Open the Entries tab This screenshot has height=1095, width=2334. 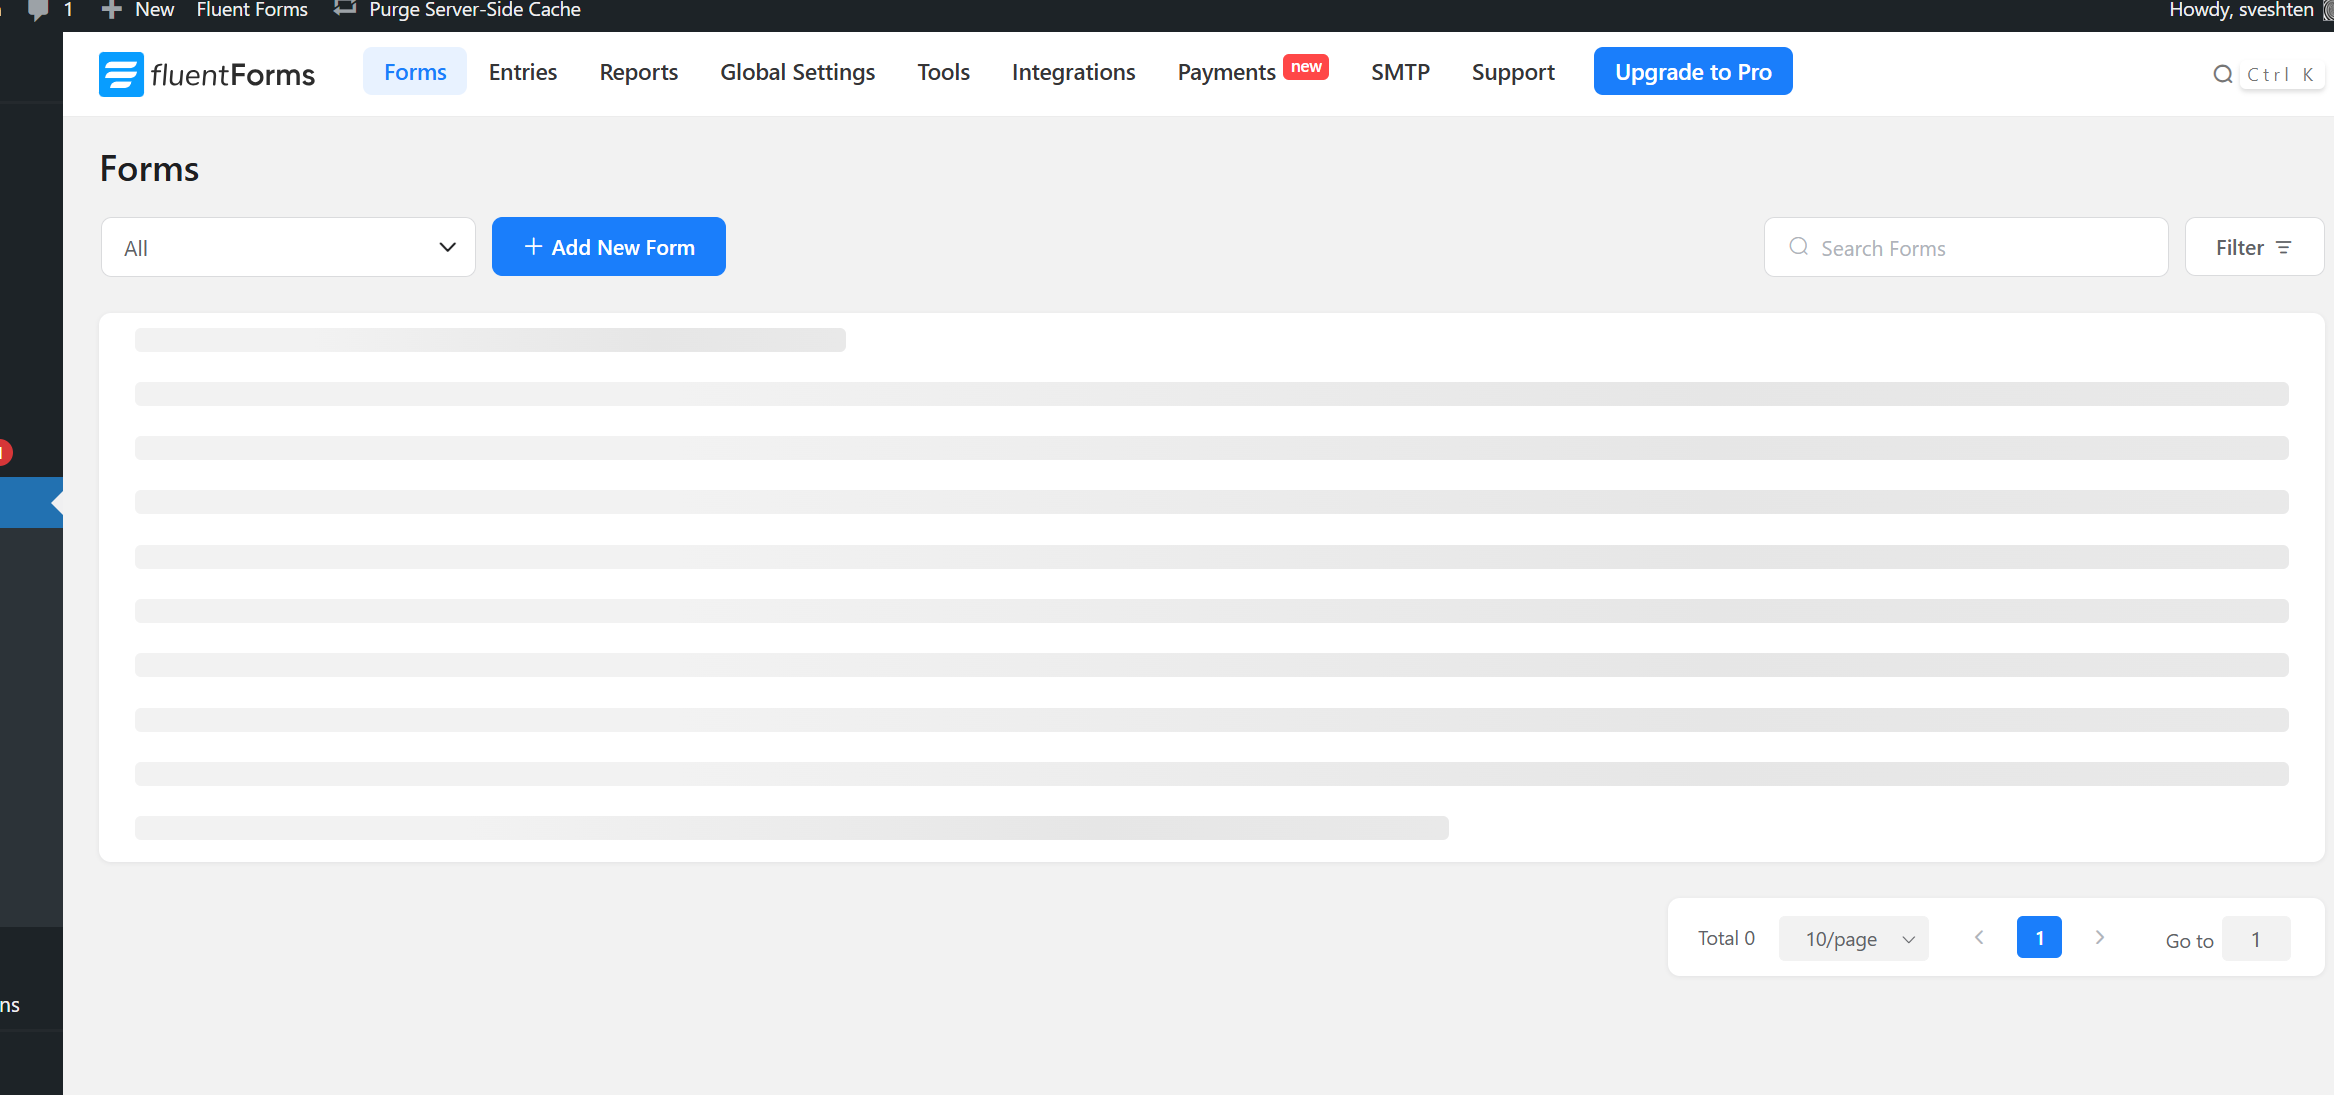coord(522,72)
